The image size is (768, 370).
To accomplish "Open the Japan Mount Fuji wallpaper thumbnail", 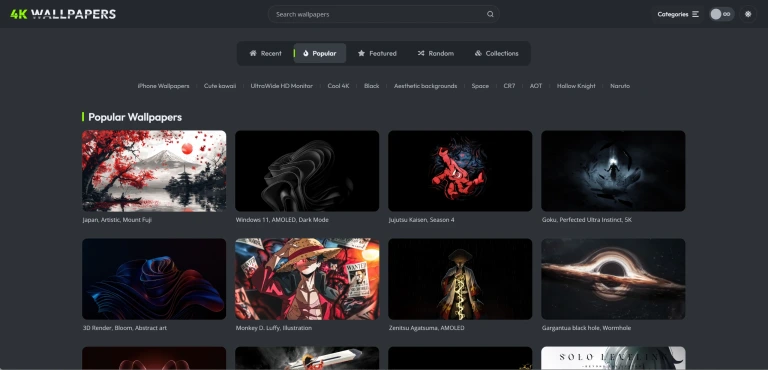I will [154, 171].
